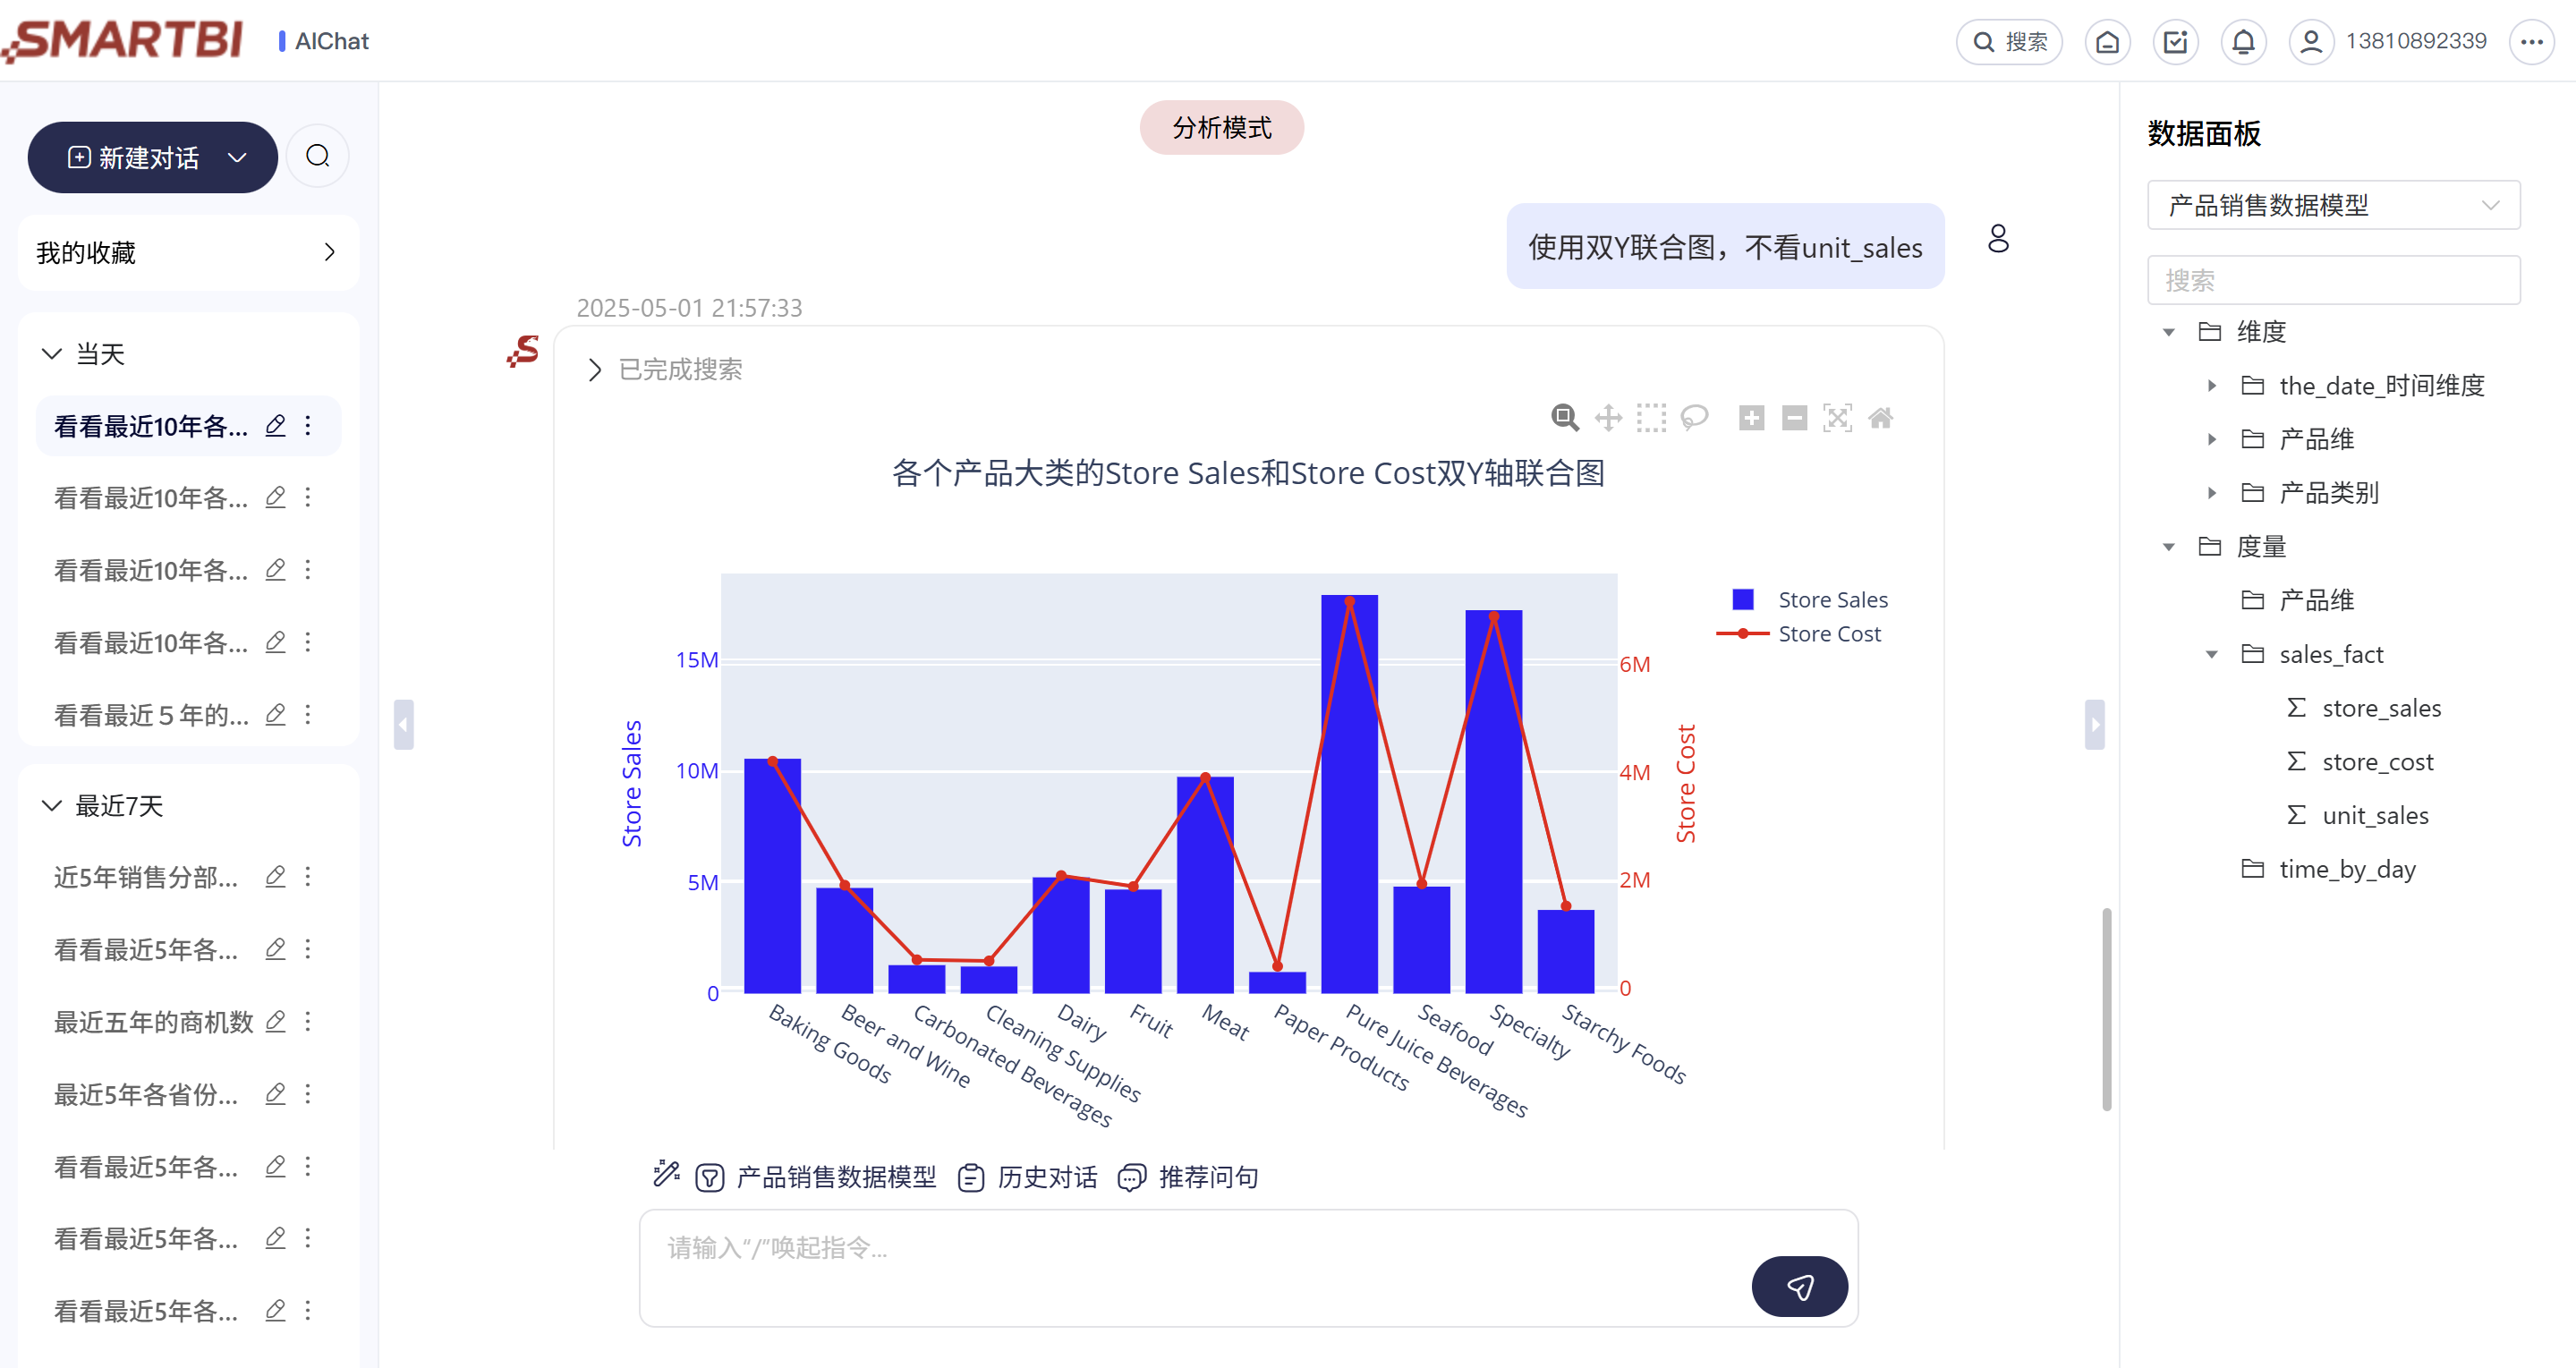Expand the the_date_时间维度 tree node

[x=2211, y=386]
